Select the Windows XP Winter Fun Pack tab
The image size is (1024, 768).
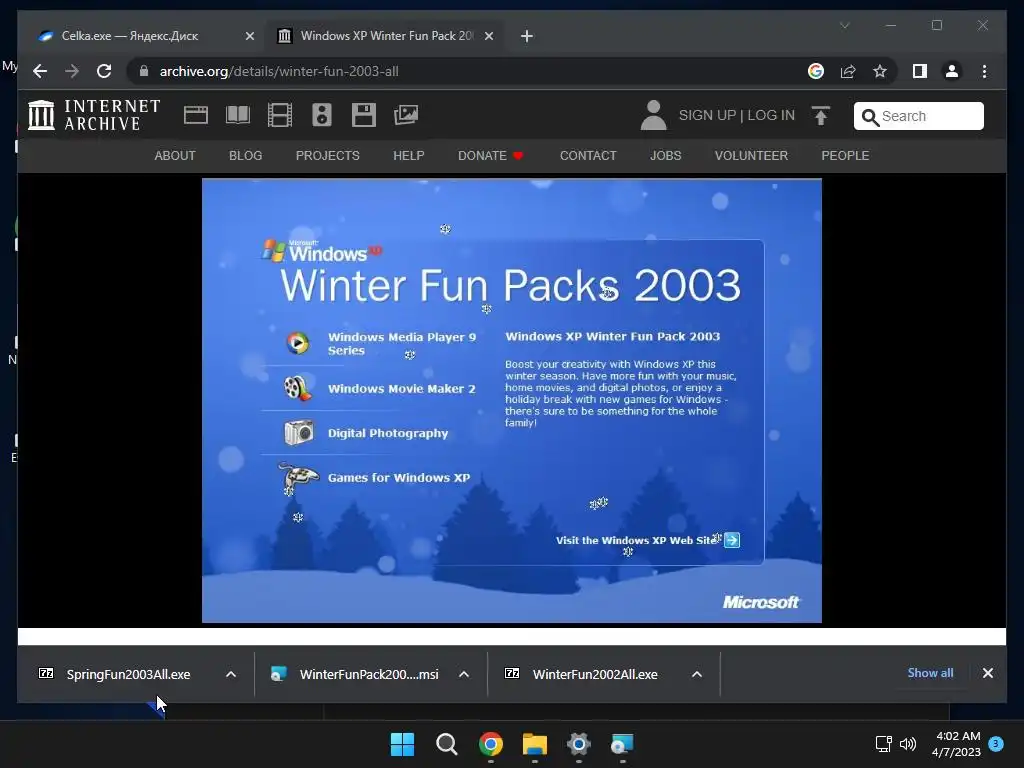(x=384, y=36)
